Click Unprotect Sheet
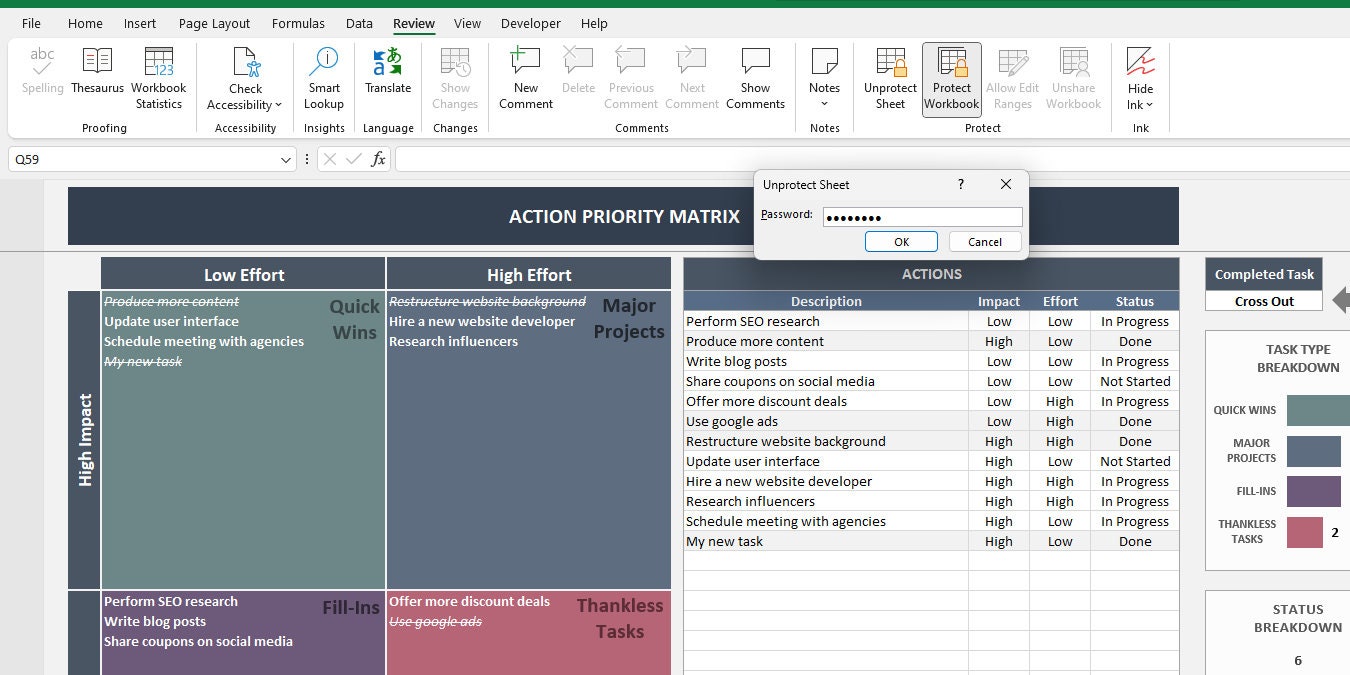Image resolution: width=1350 pixels, height=675 pixels. click(x=889, y=77)
